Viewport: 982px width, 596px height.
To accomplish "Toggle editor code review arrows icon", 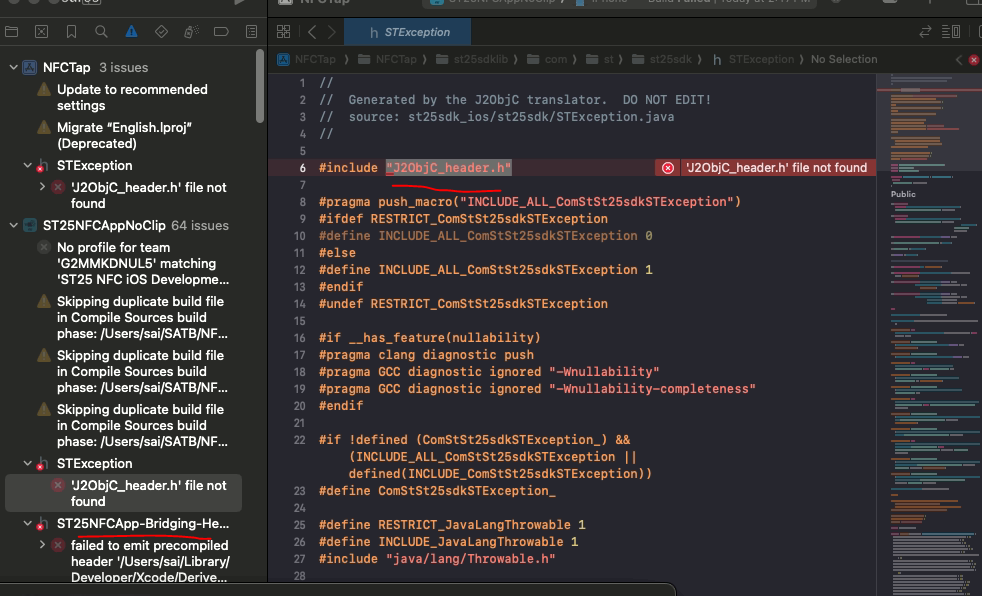I will click(925, 32).
